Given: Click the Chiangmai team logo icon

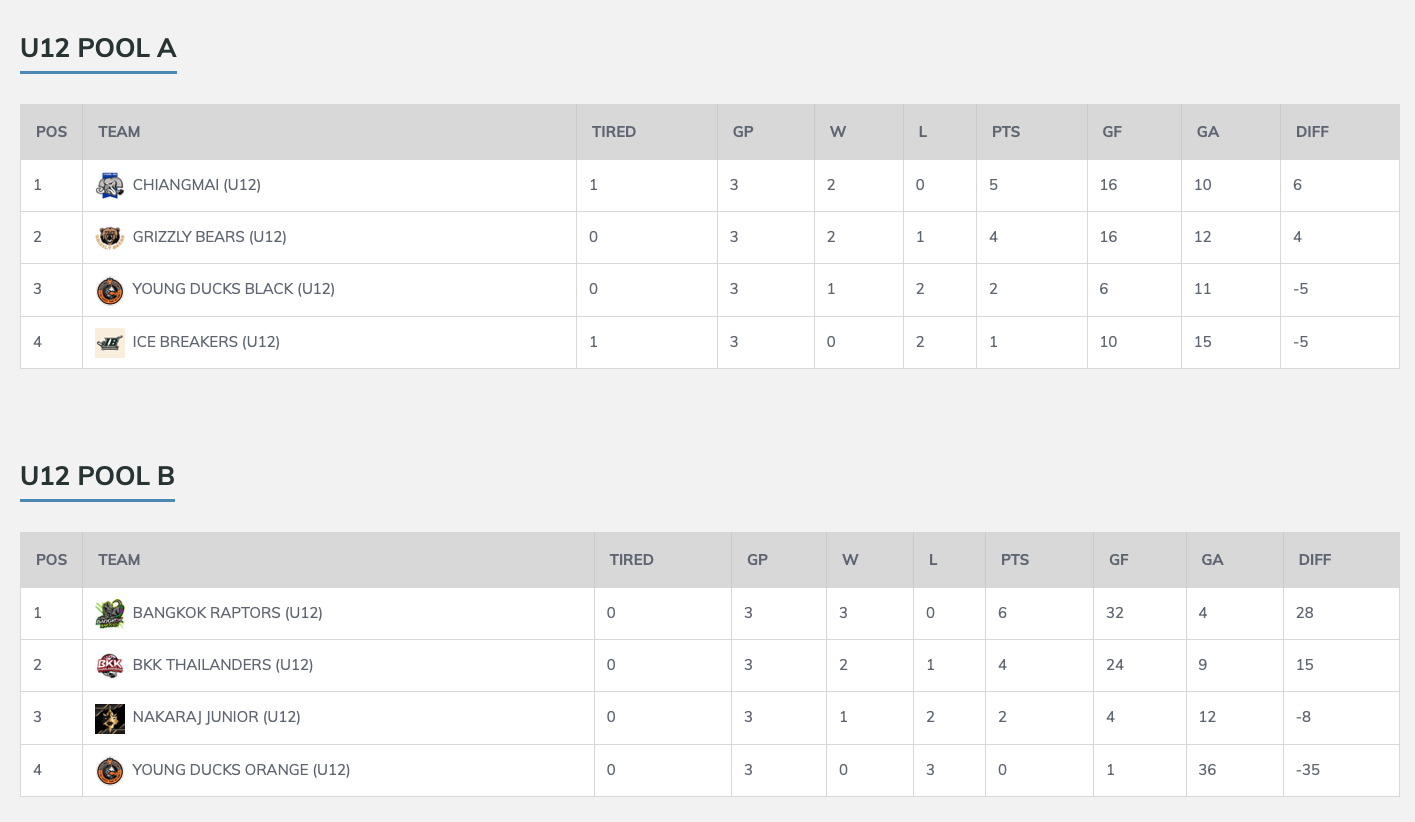Looking at the screenshot, I should [110, 185].
